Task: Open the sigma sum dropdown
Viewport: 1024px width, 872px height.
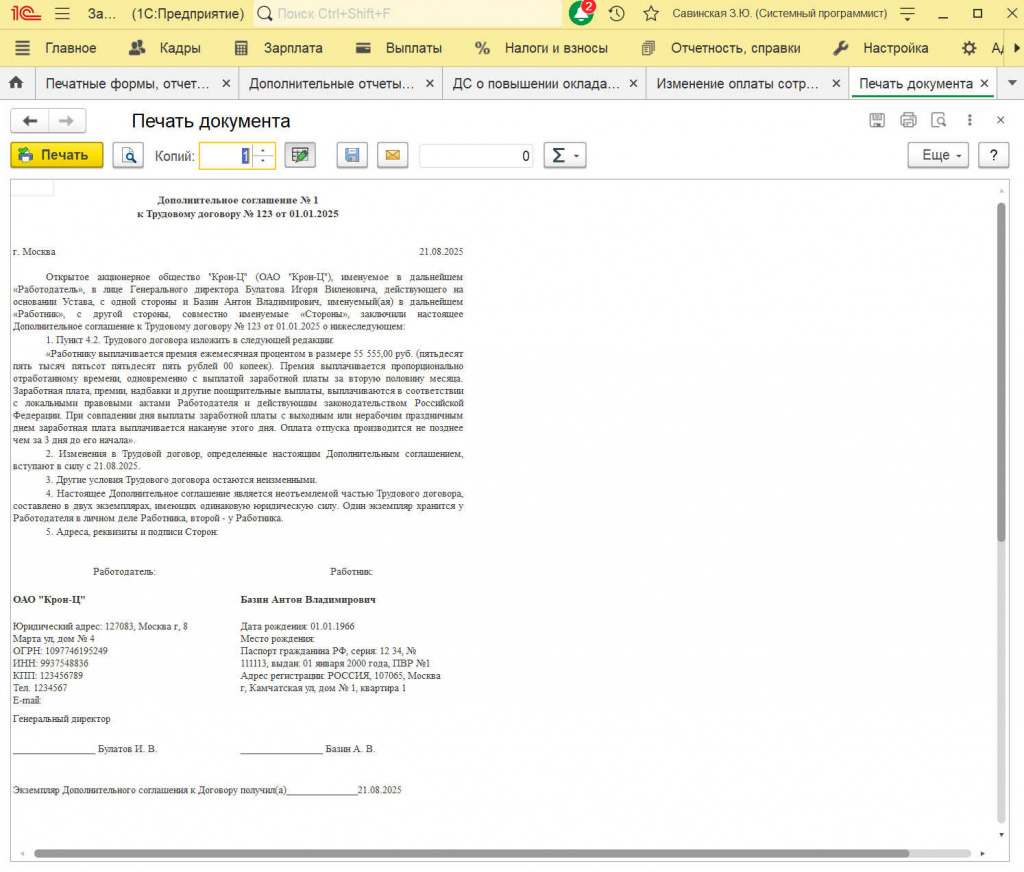Action: coord(565,155)
